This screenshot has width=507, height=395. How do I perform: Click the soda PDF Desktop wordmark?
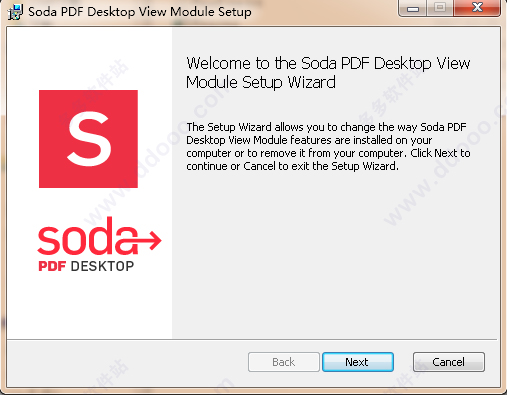[99, 244]
